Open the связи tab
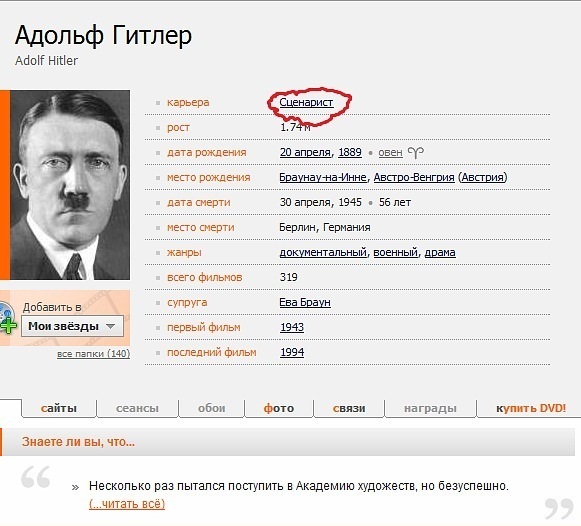Image resolution: width=581 pixels, height=526 pixels. pos(349,408)
